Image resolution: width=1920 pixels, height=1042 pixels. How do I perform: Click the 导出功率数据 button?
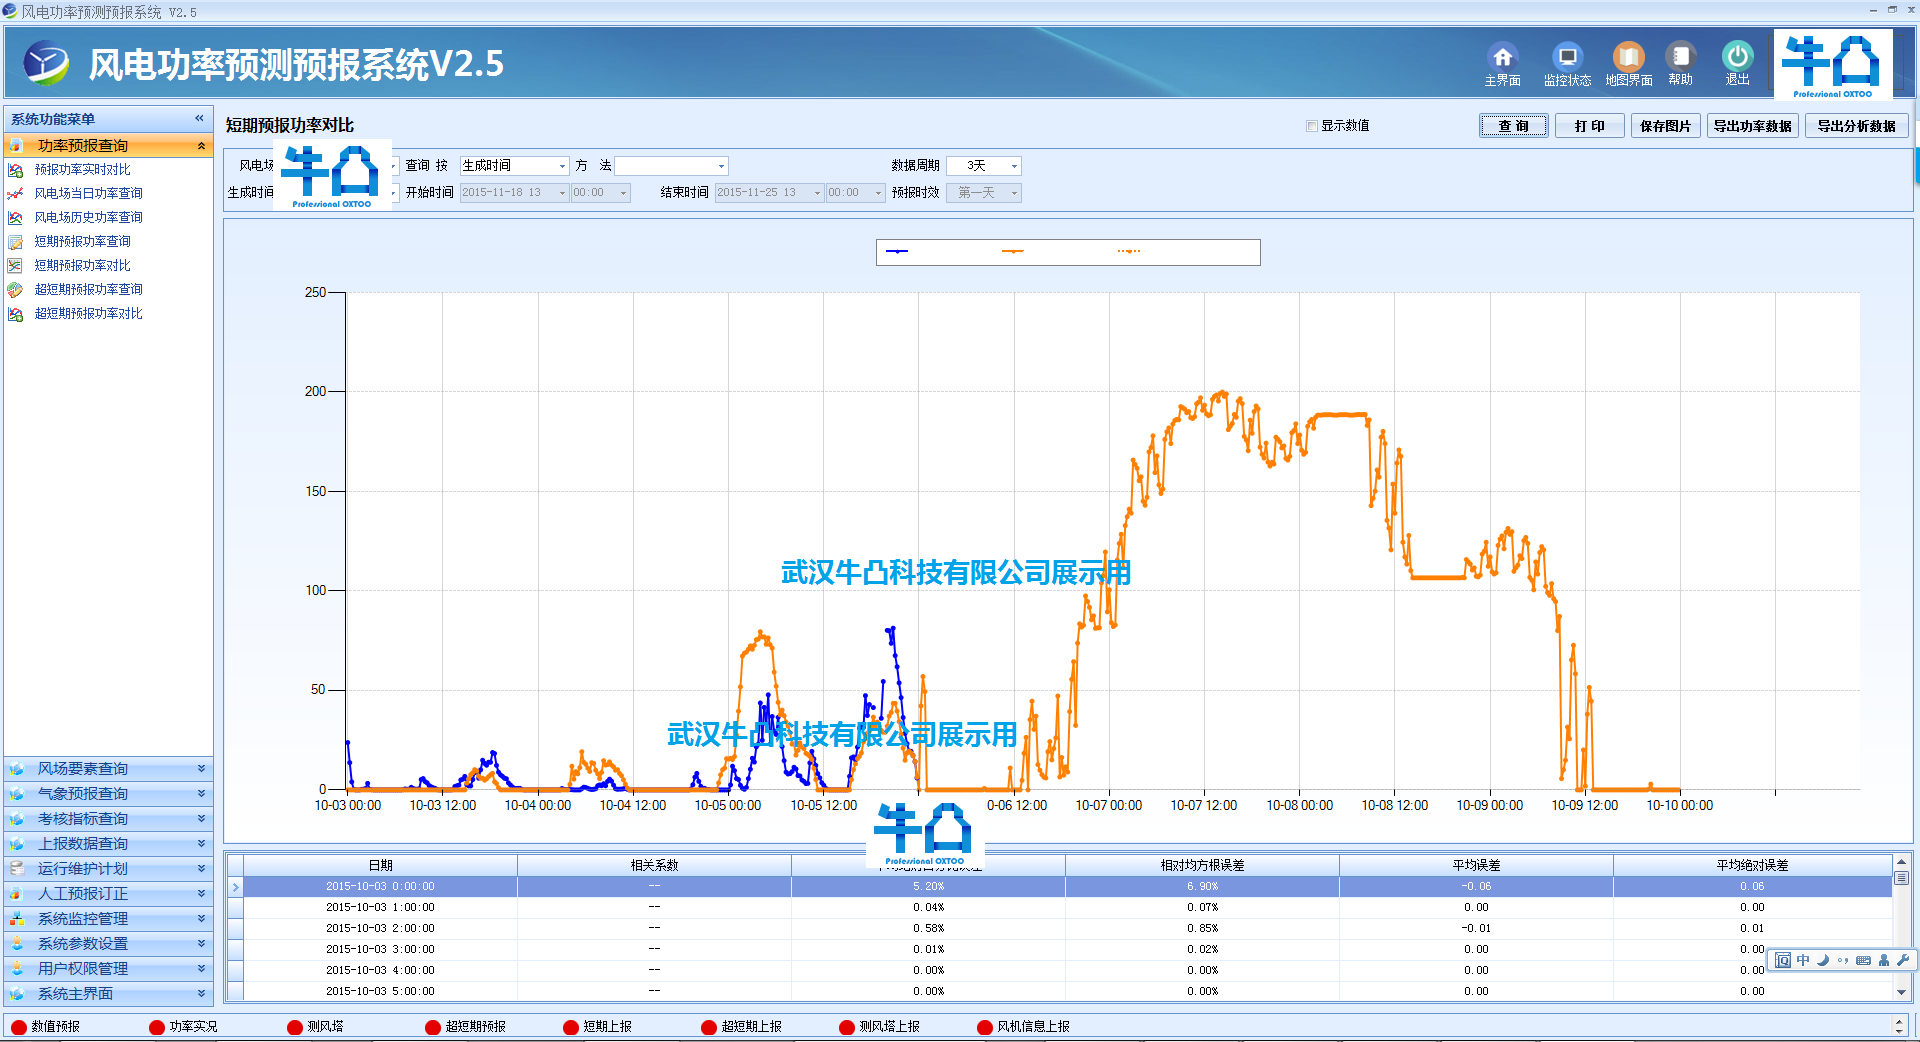point(1752,126)
